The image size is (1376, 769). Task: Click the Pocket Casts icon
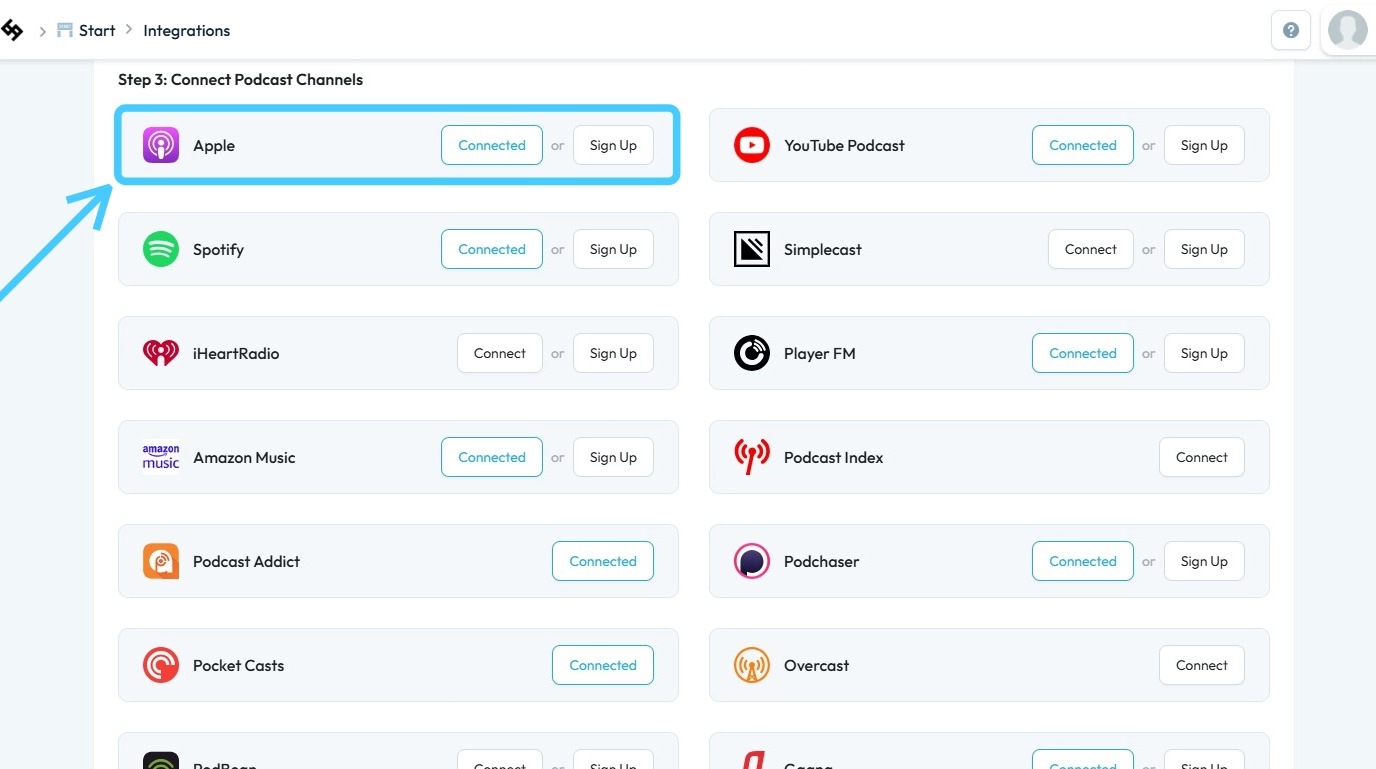pos(160,665)
